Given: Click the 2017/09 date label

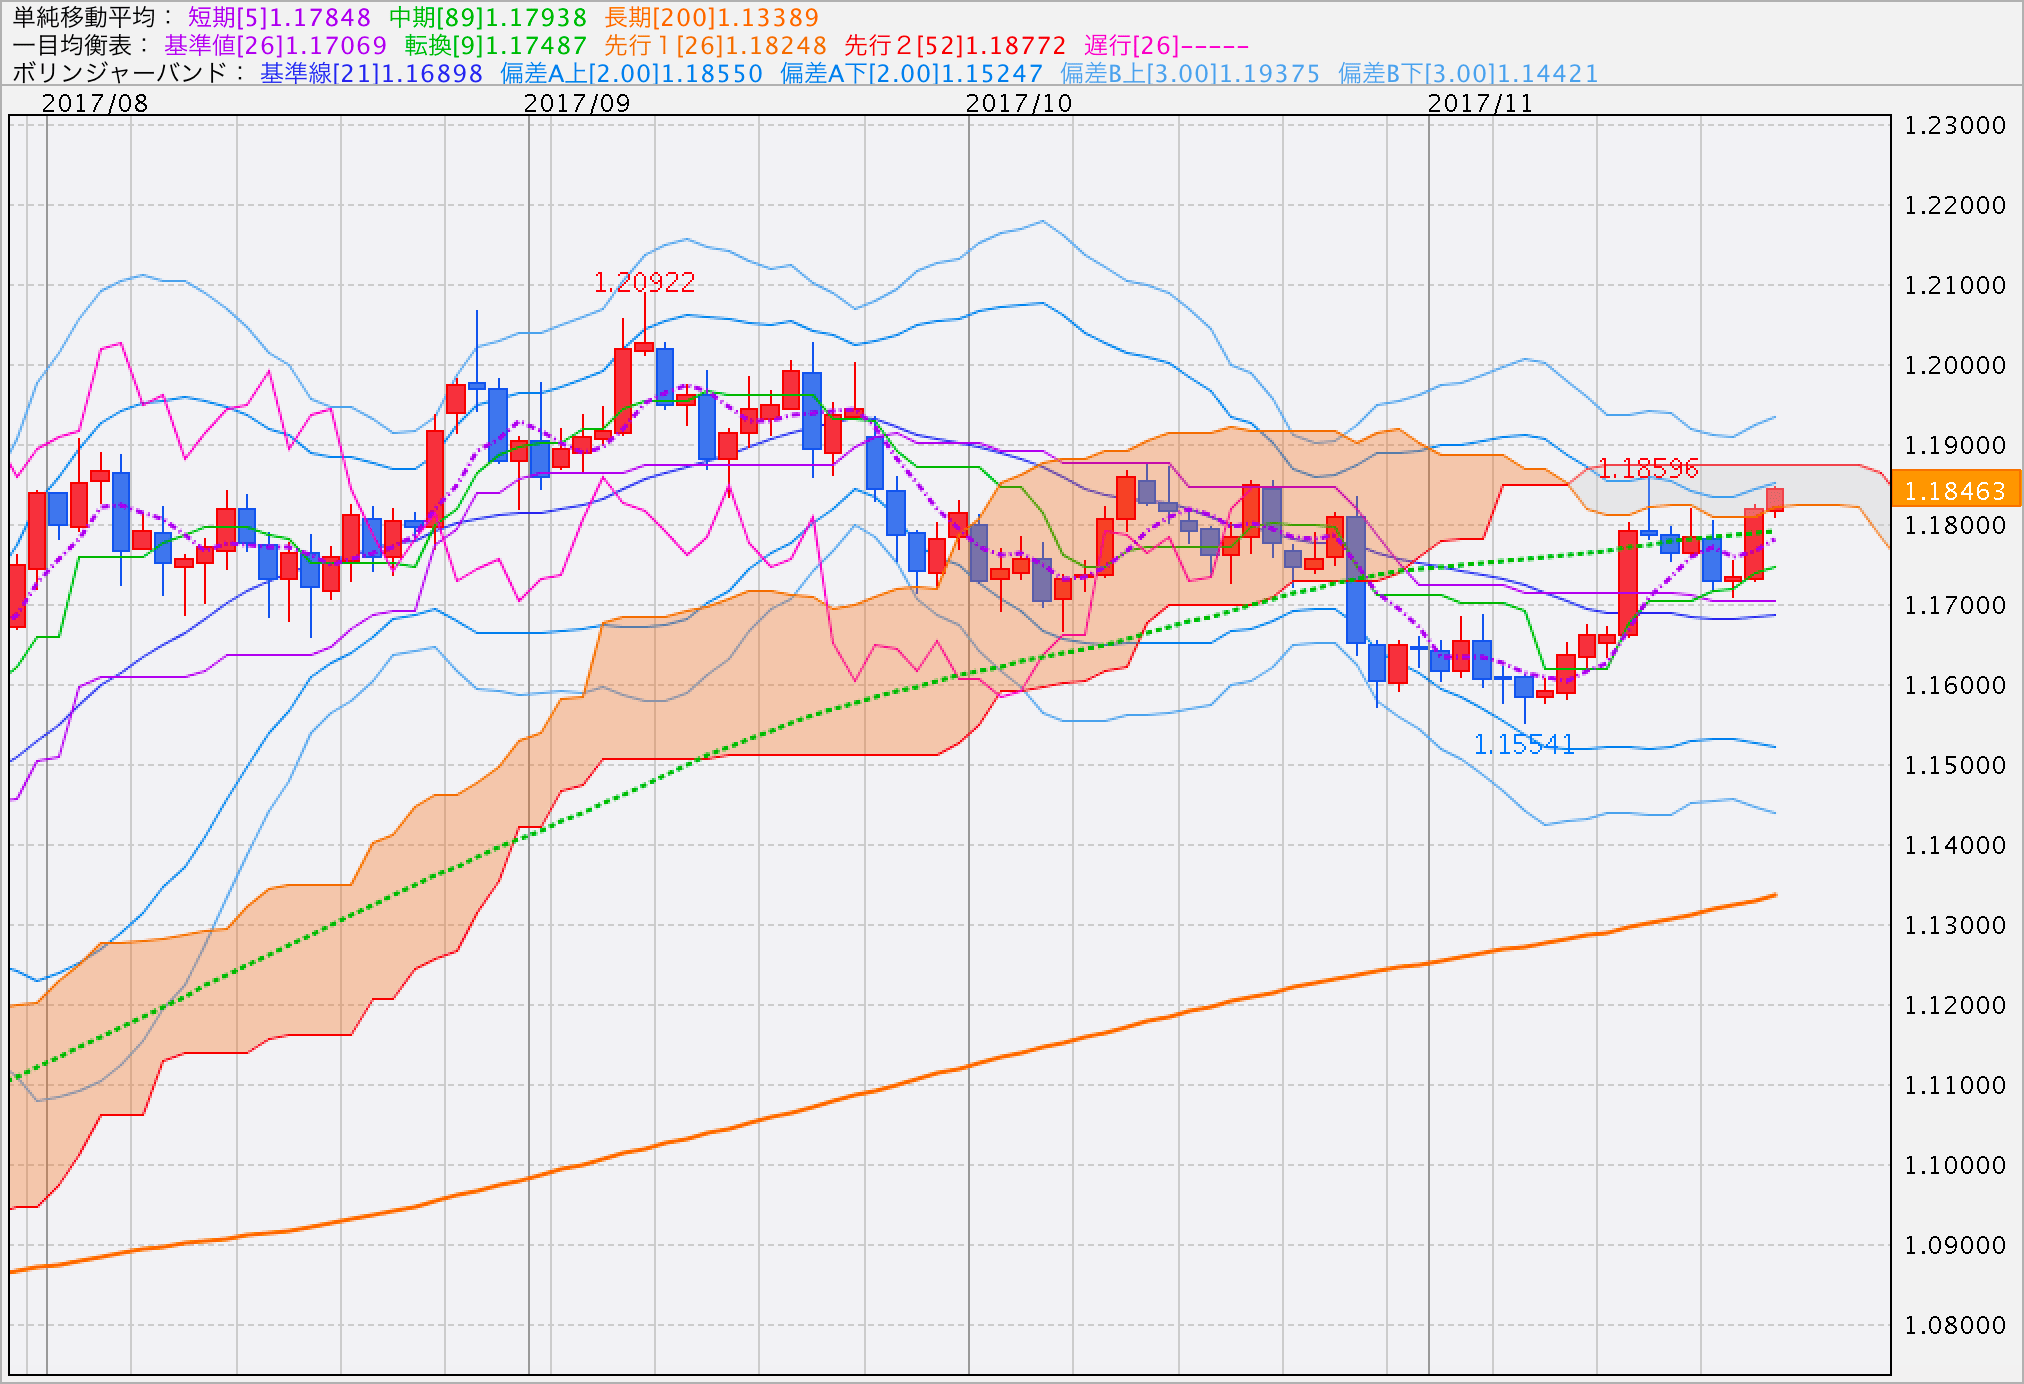Looking at the screenshot, I should pyautogui.click(x=577, y=103).
